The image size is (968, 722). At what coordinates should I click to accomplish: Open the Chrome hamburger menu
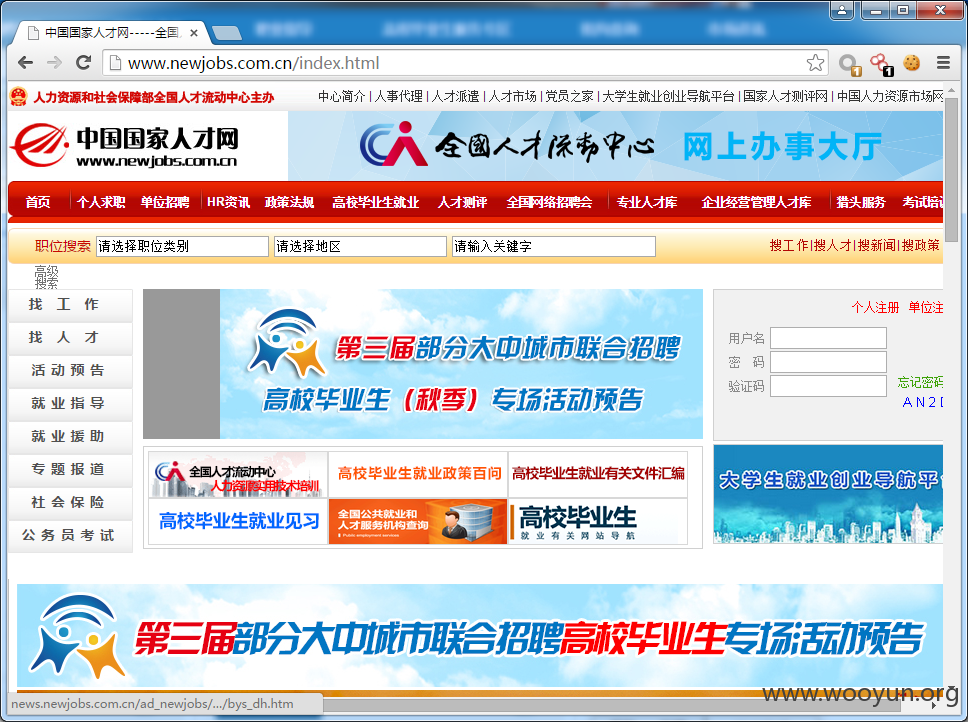943,62
